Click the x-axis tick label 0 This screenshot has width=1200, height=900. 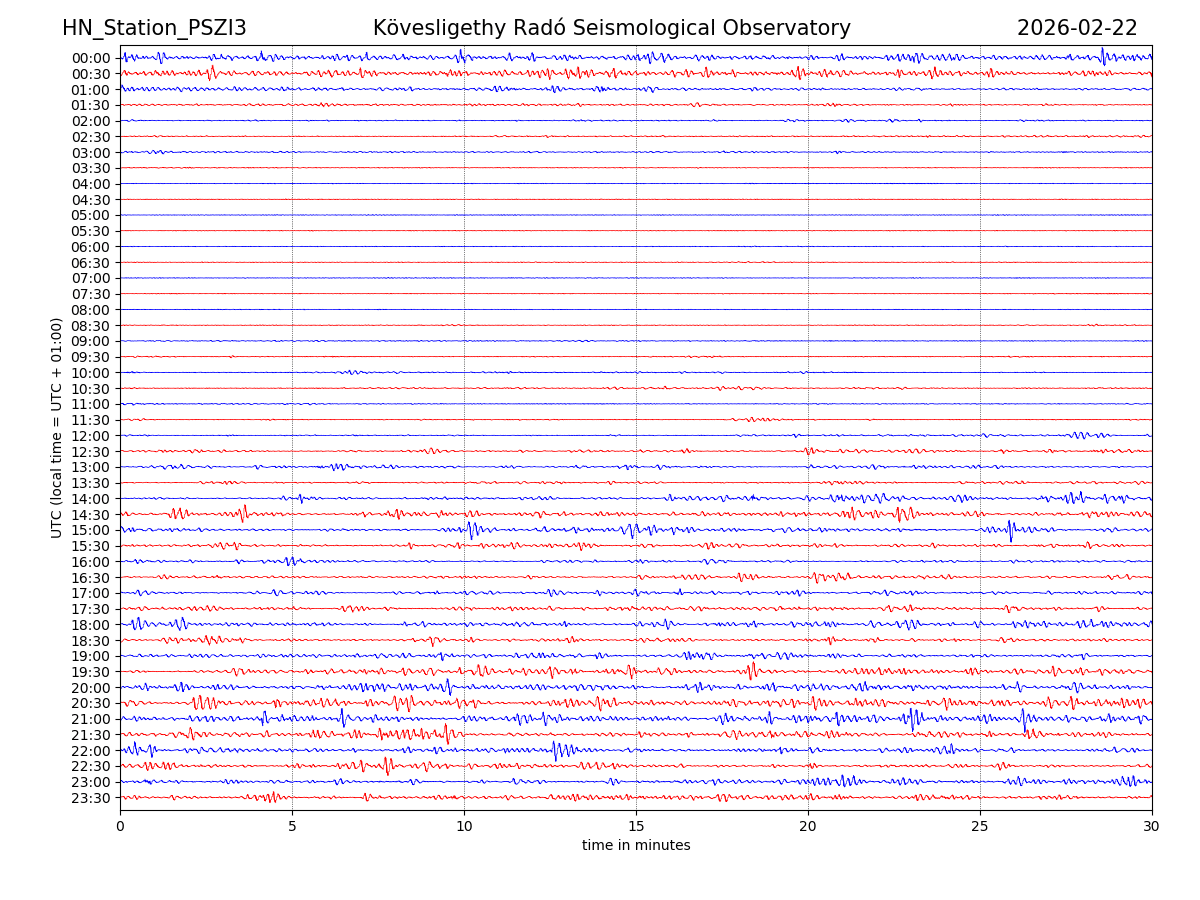click(120, 826)
